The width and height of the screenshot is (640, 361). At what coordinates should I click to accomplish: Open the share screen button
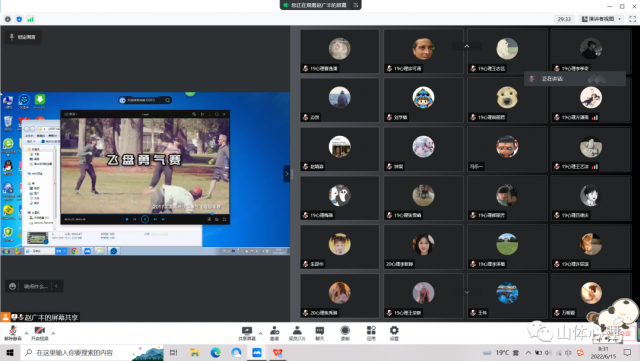click(x=247, y=333)
